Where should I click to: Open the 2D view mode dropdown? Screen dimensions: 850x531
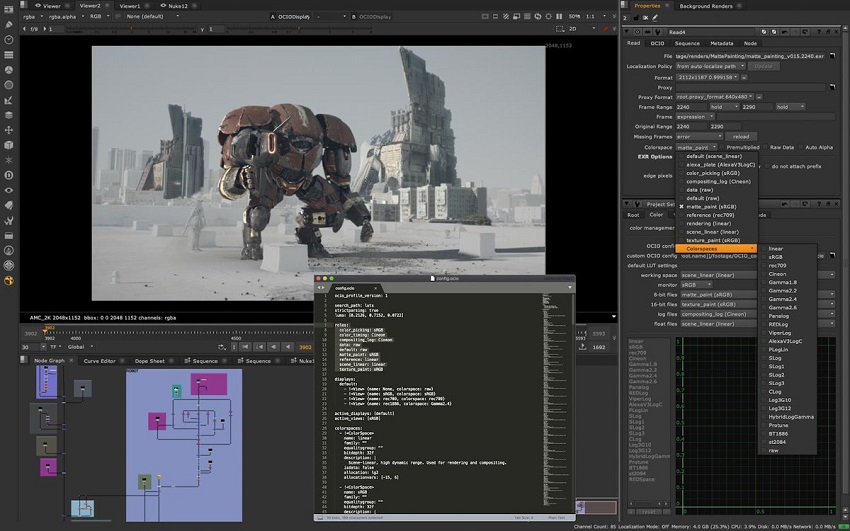(x=581, y=29)
